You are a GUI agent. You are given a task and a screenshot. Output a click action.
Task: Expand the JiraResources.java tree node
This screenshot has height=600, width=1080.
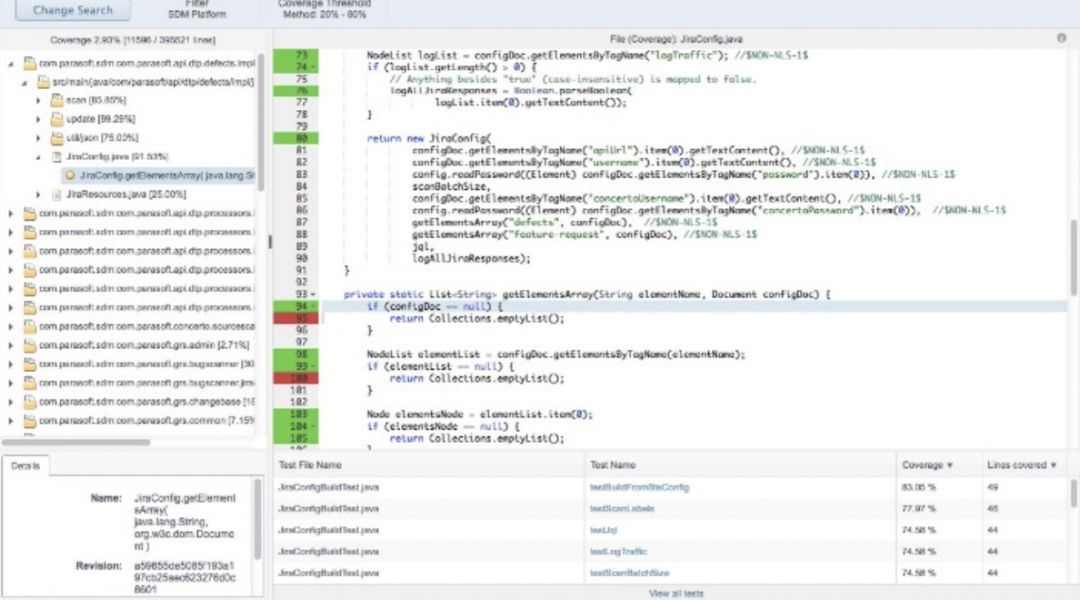(x=39, y=194)
